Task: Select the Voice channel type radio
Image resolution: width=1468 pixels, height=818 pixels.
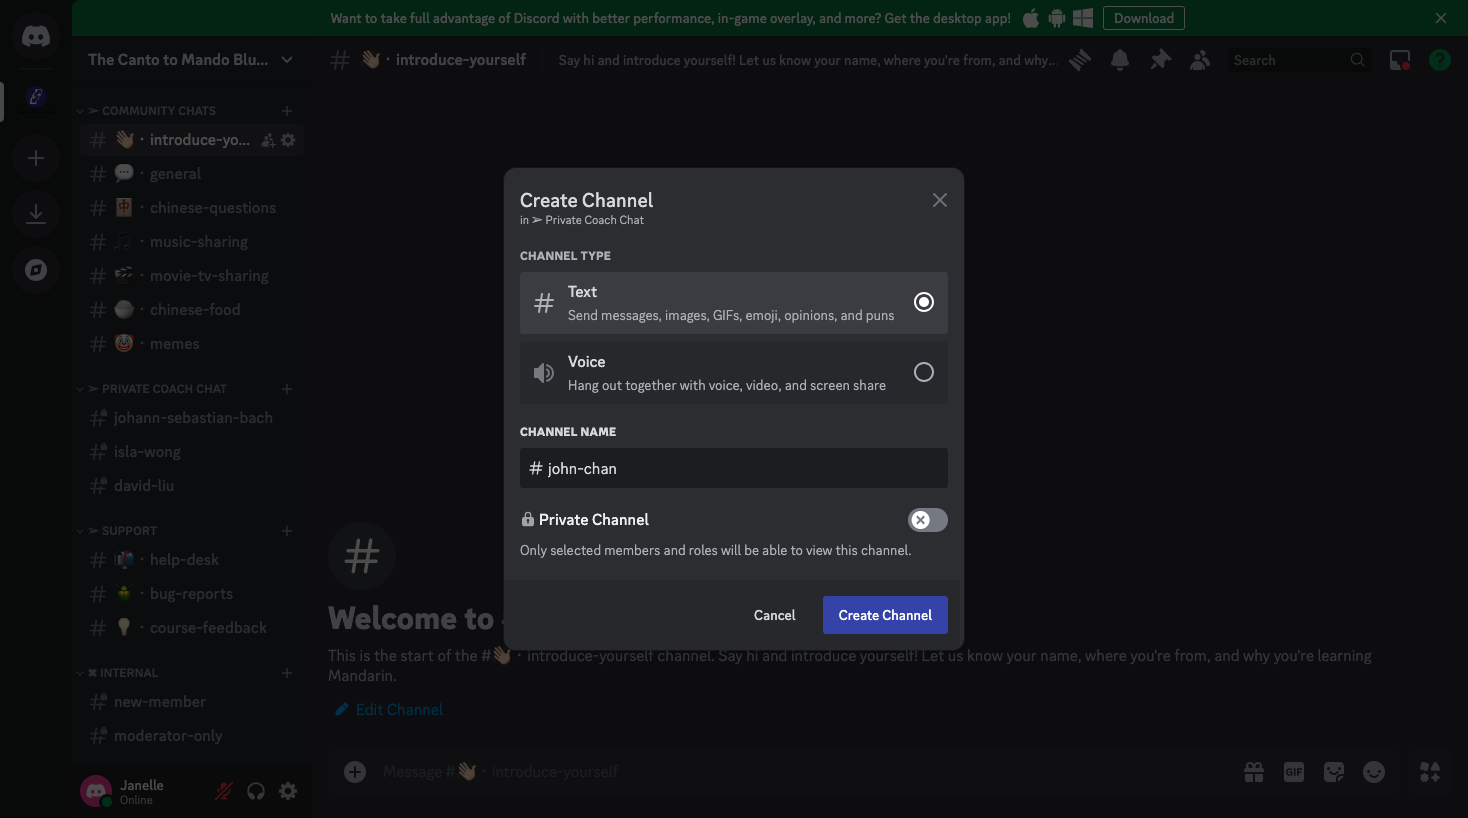Action: click(x=923, y=372)
